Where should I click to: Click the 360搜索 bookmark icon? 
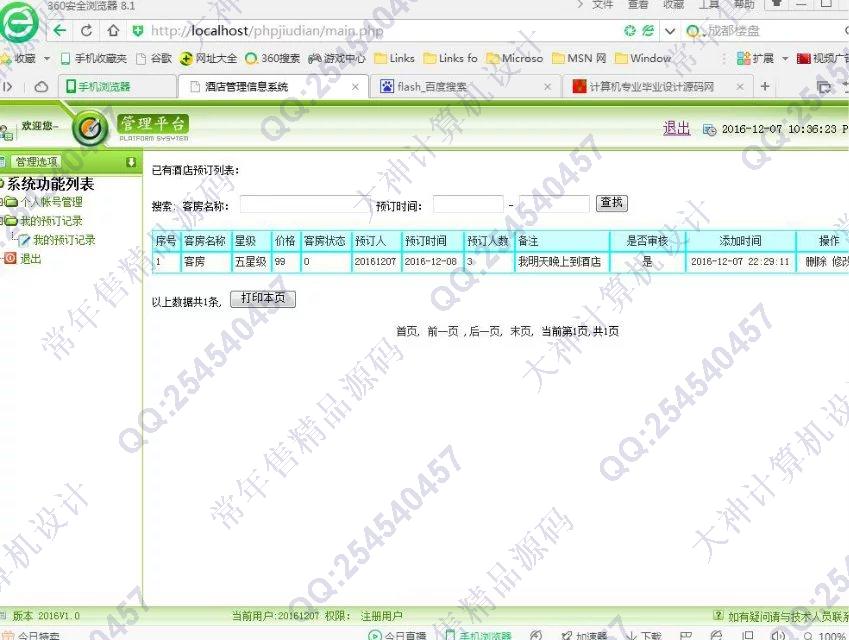[x=251, y=59]
